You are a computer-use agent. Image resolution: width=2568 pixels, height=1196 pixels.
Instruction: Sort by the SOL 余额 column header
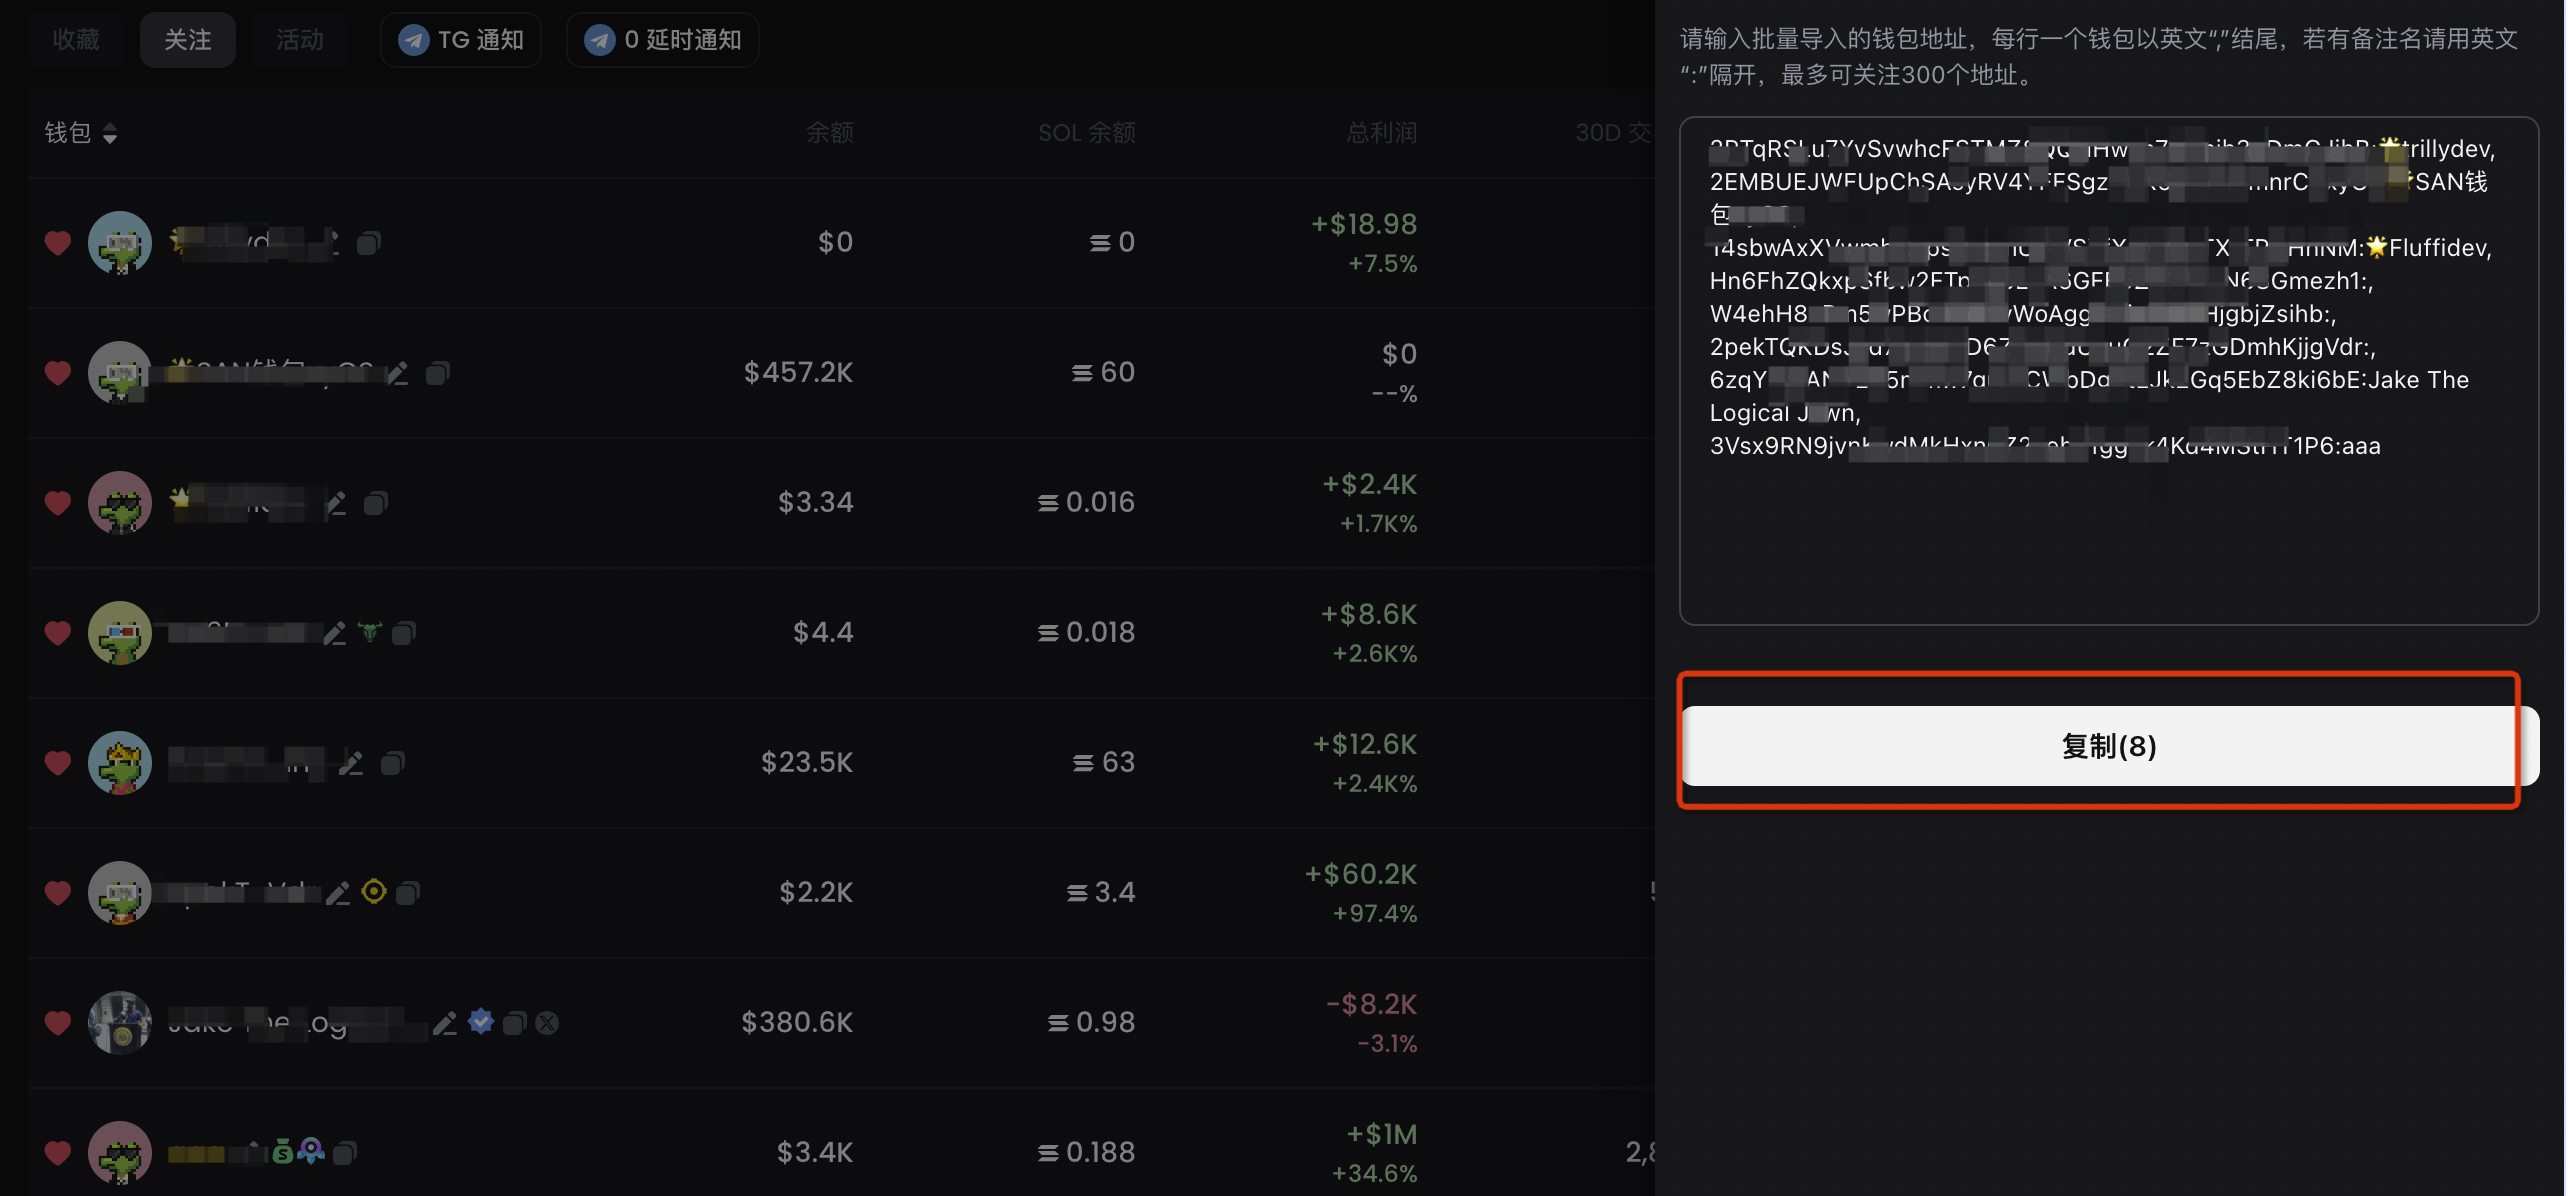tap(1086, 133)
